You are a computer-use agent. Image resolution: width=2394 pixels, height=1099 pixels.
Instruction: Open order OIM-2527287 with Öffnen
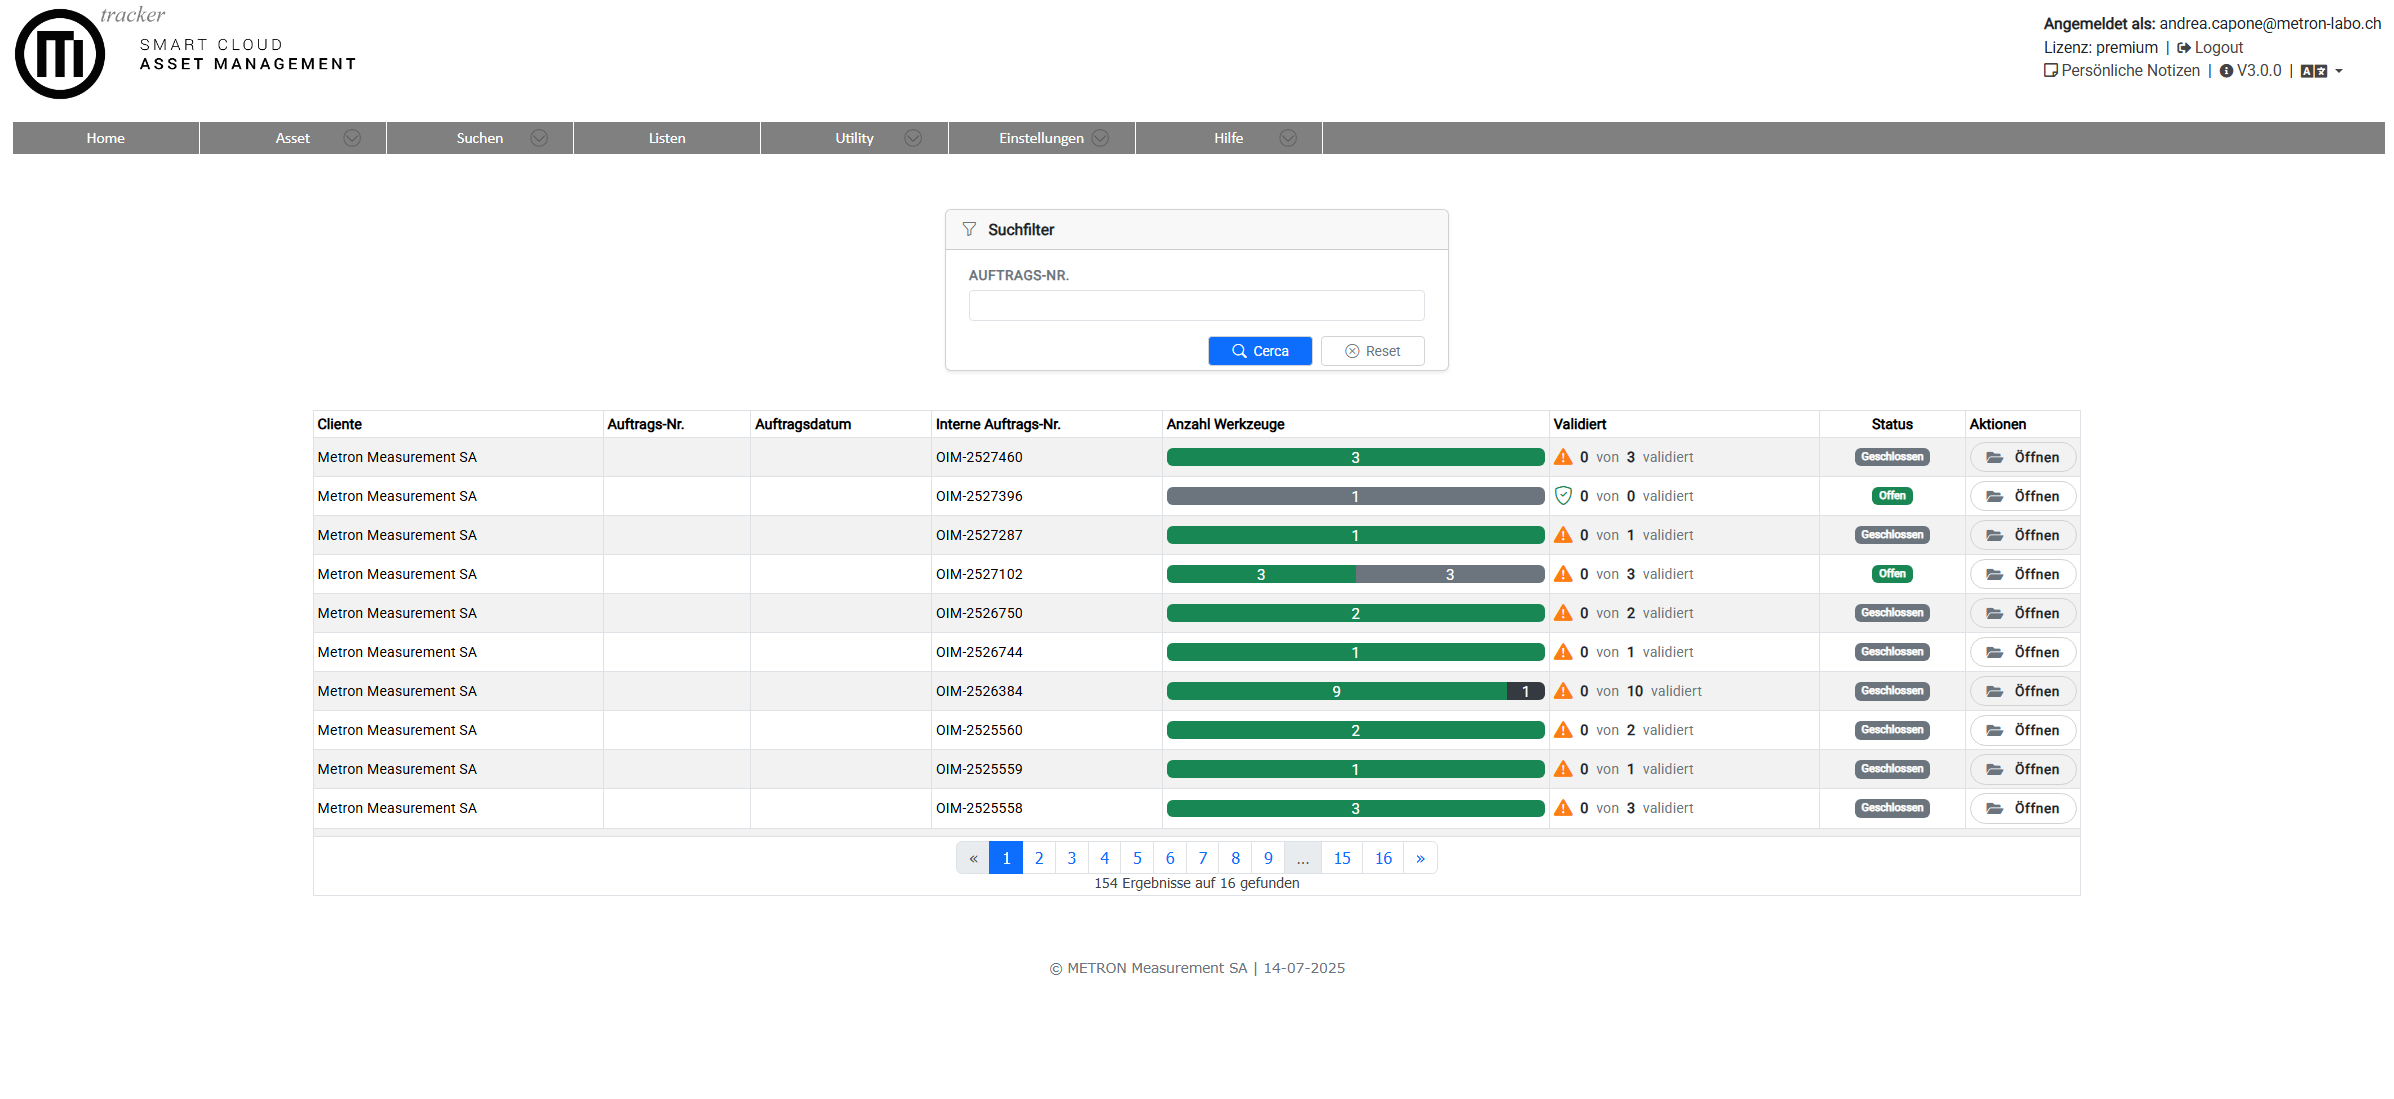pos(2022,535)
